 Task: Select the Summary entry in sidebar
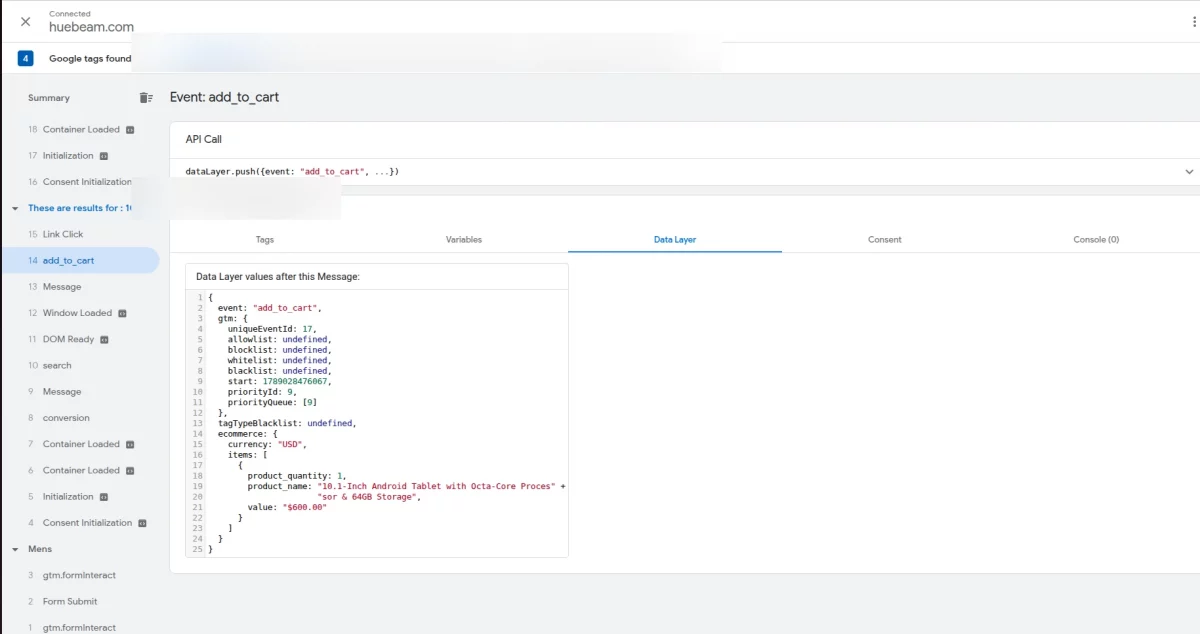pos(49,98)
